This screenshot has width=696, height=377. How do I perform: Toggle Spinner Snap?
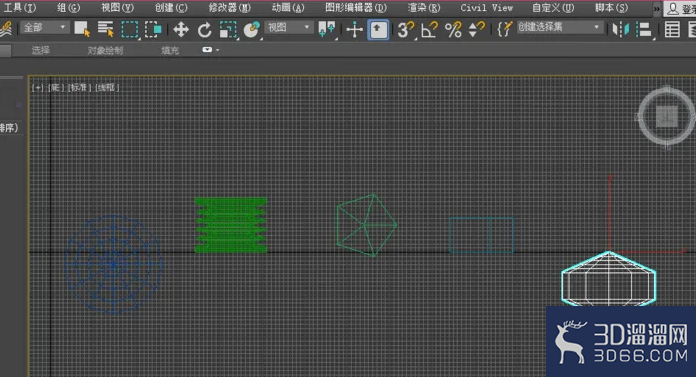click(476, 30)
